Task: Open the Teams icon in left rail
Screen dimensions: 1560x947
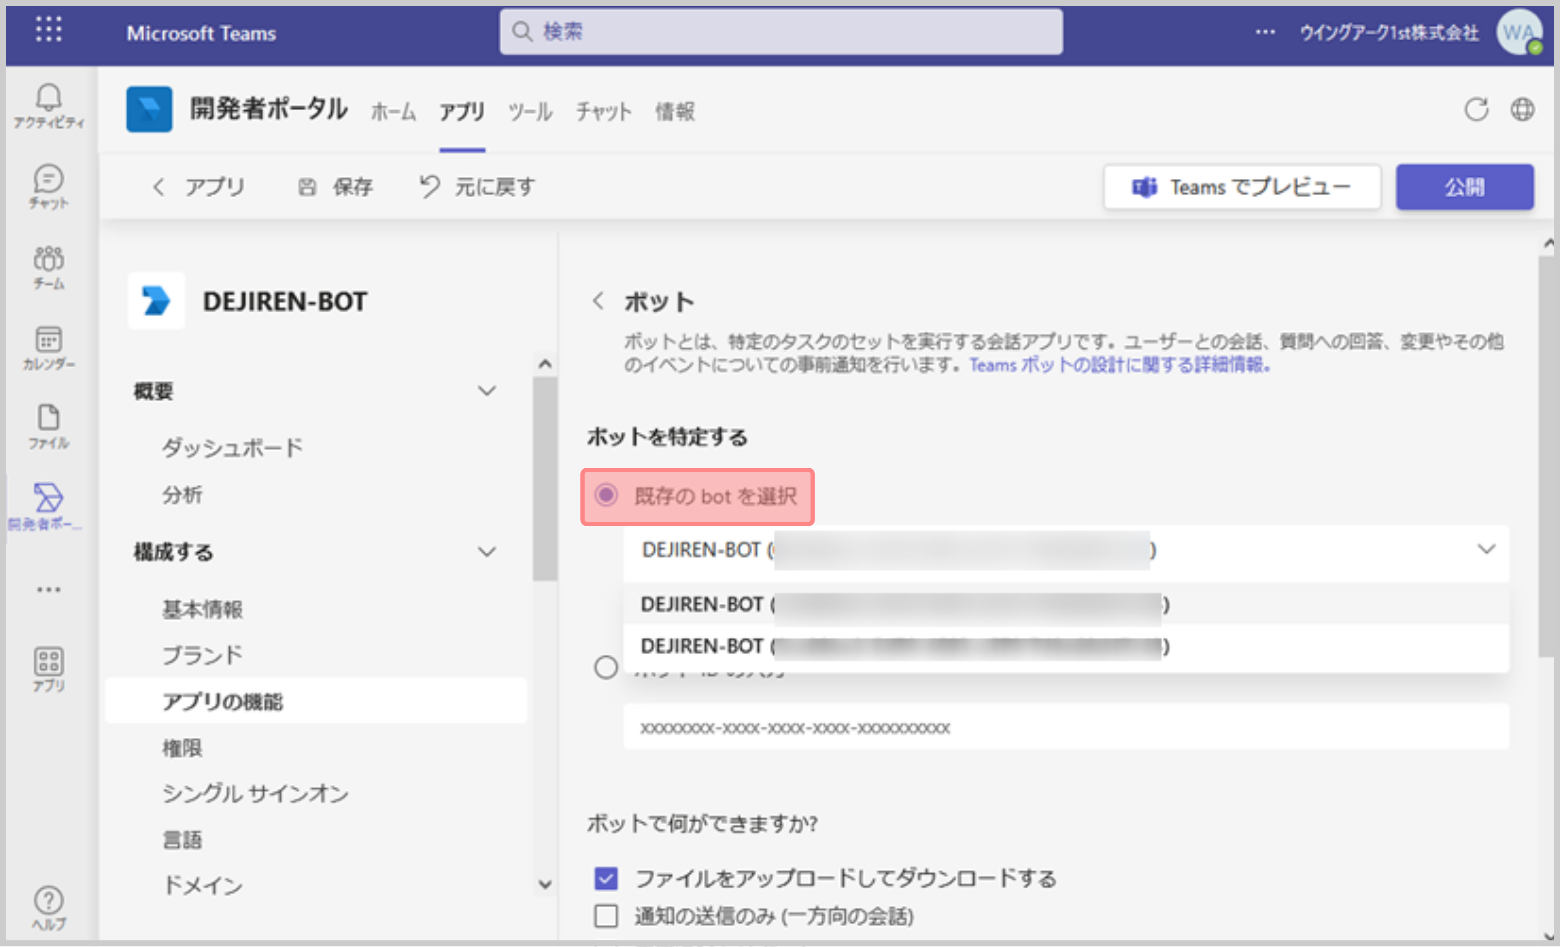Action: [x=48, y=267]
